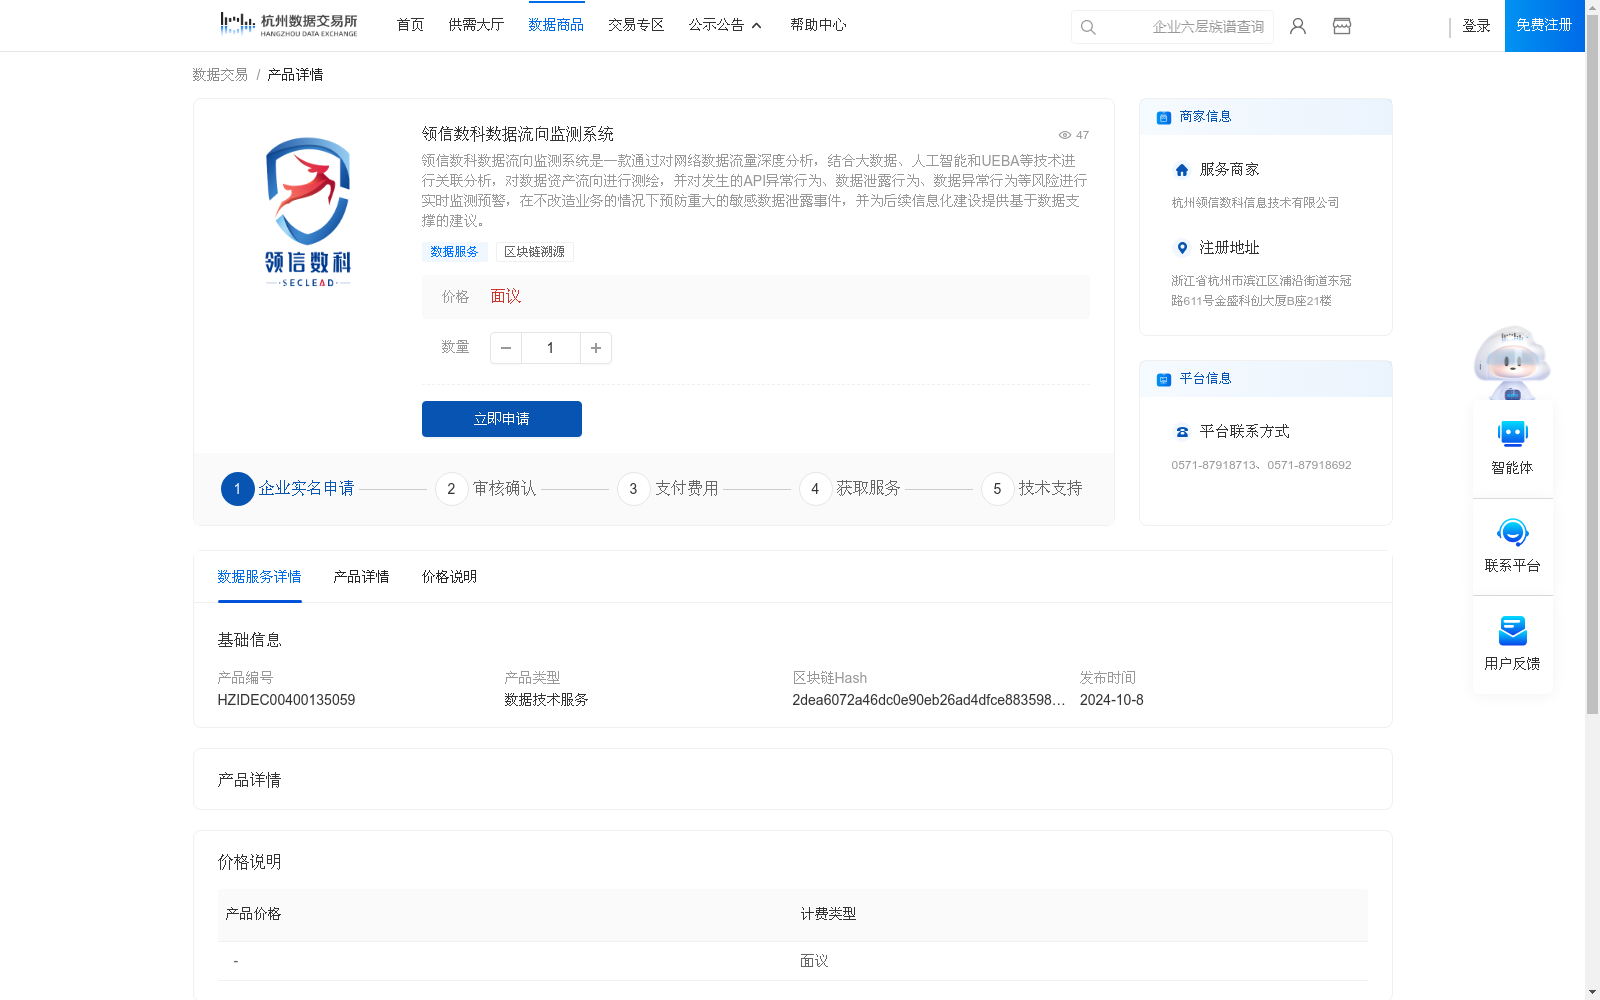
Task: Open 数据商品 navigation item
Action: pyautogui.click(x=556, y=25)
